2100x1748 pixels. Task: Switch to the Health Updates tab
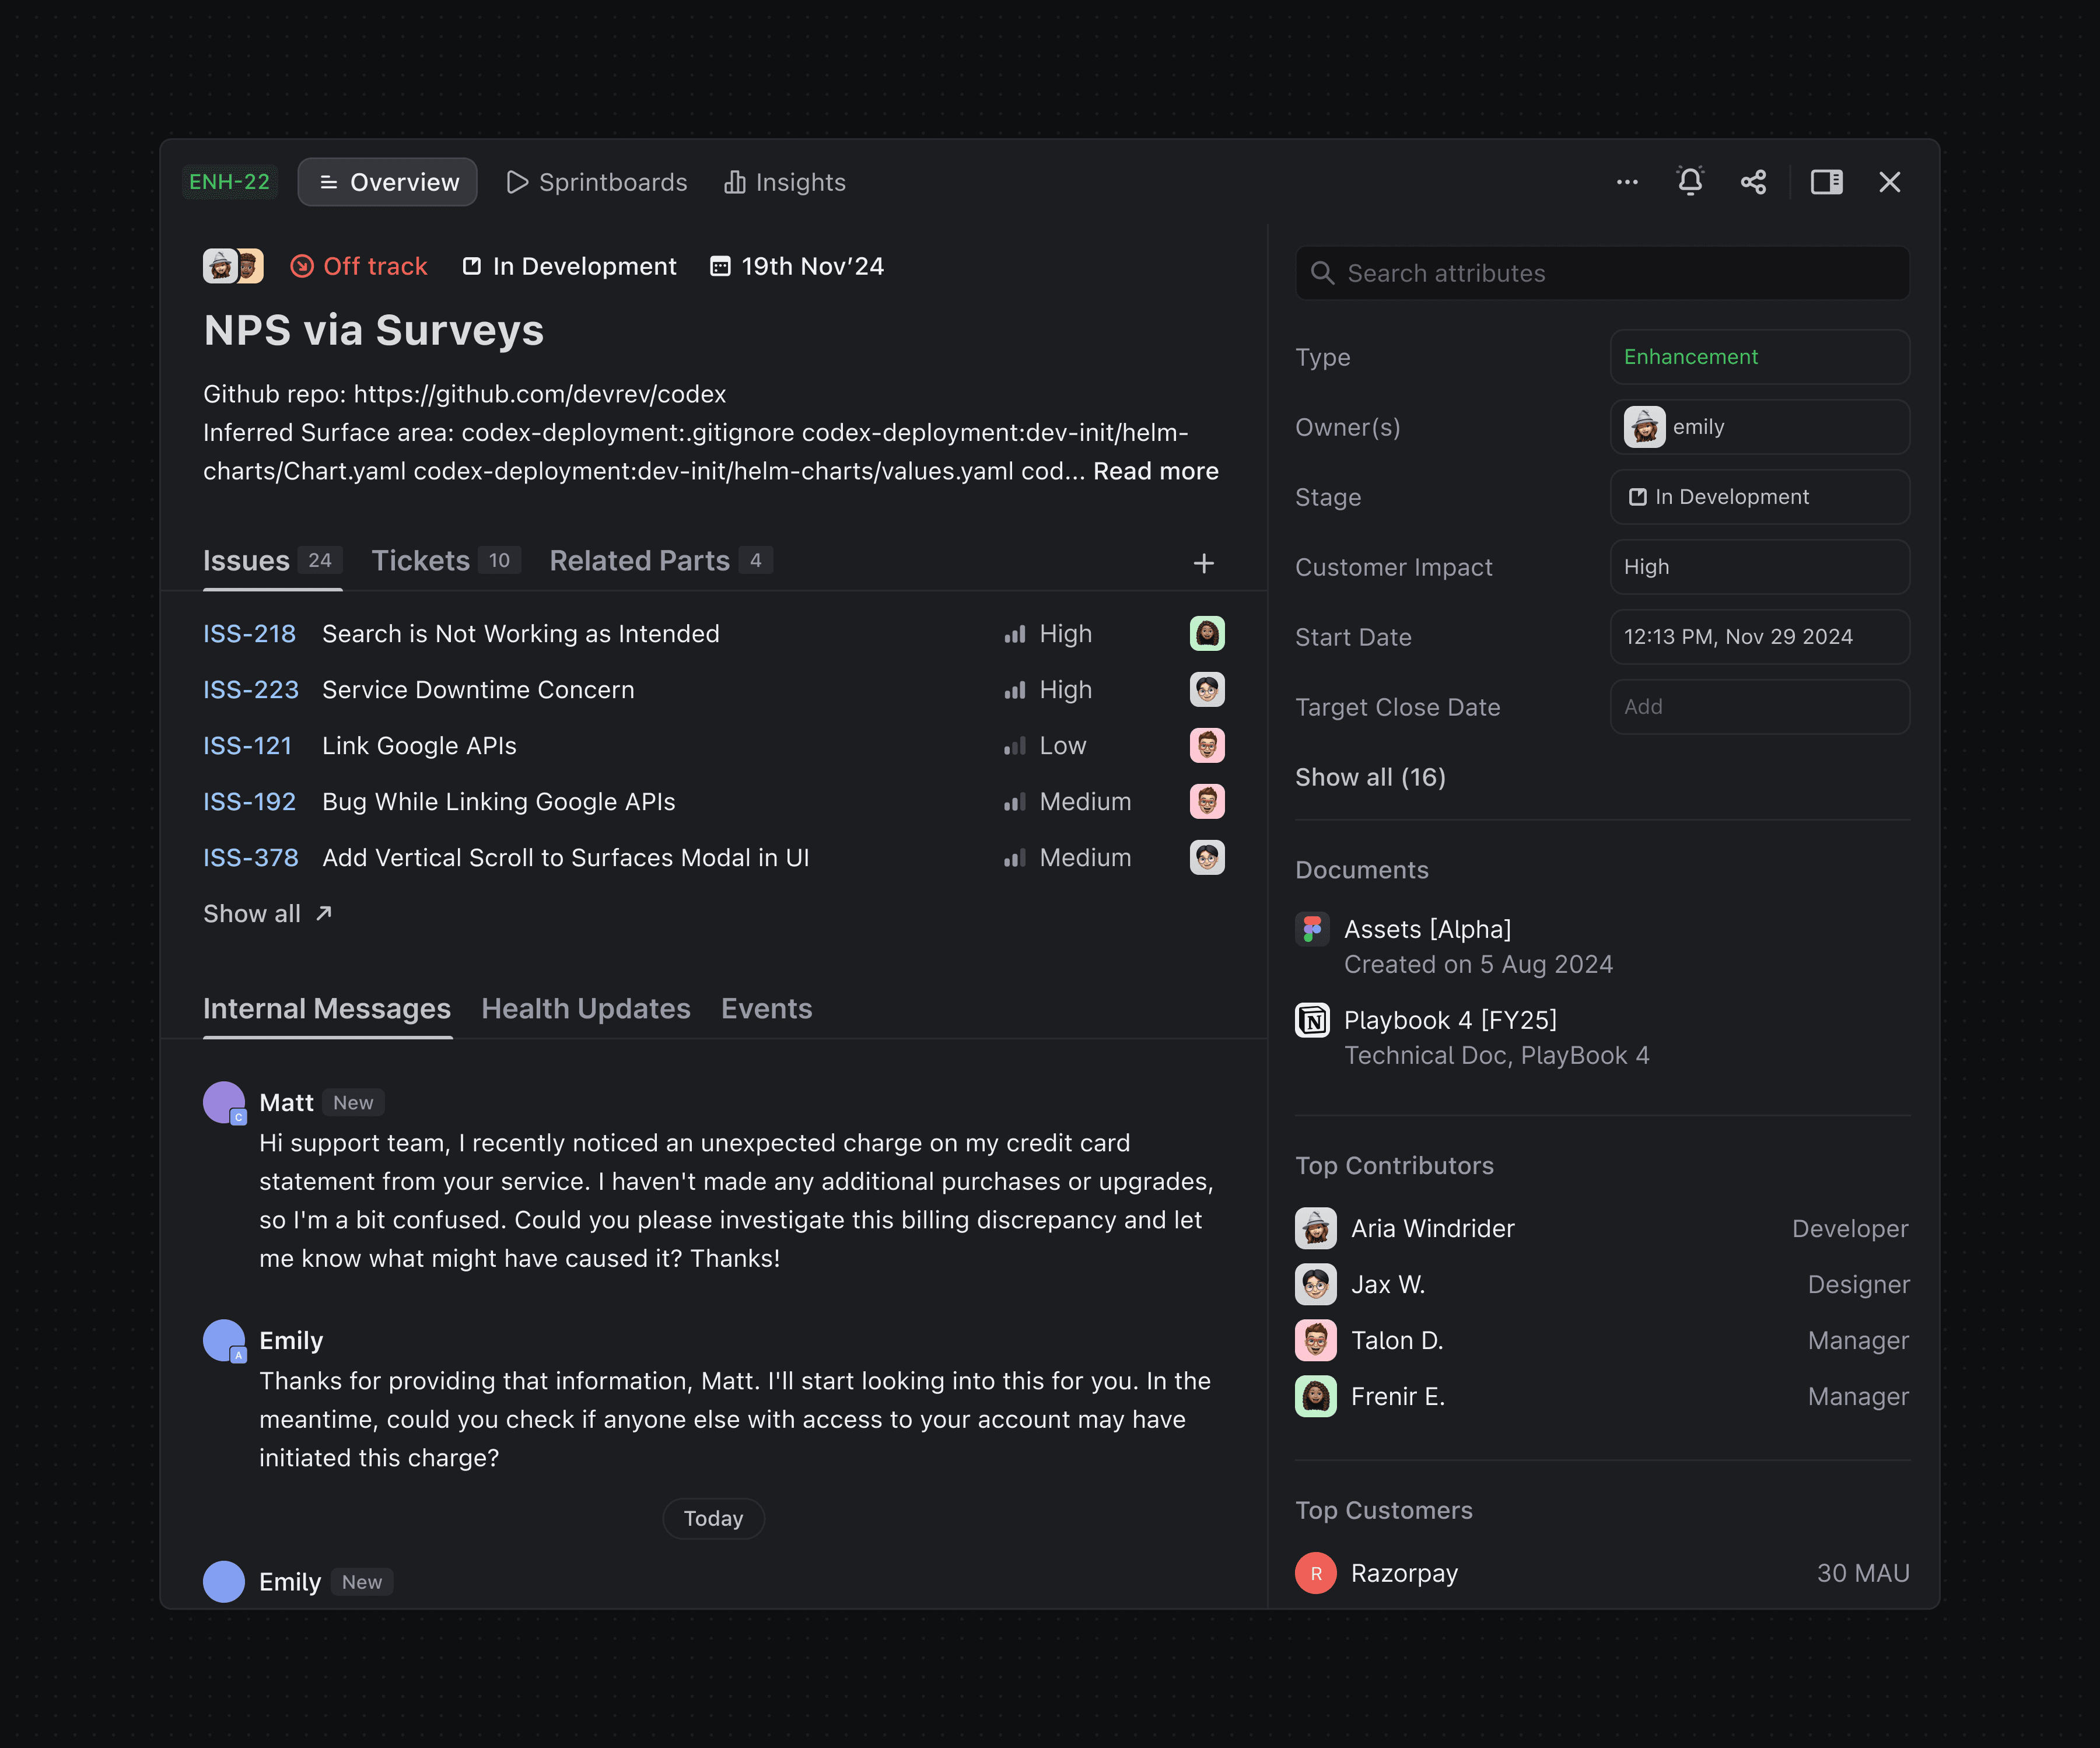tap(585, 1009)
